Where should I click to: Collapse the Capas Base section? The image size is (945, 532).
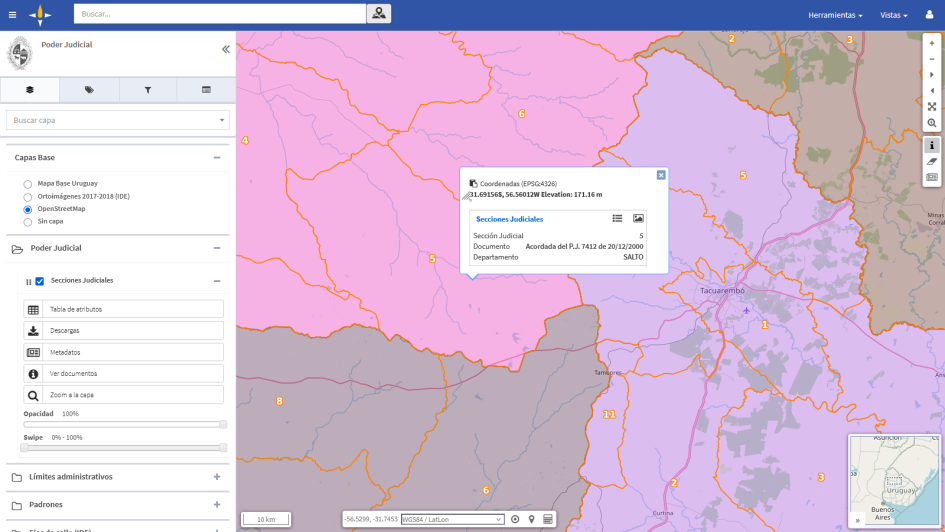pos(217,157)
